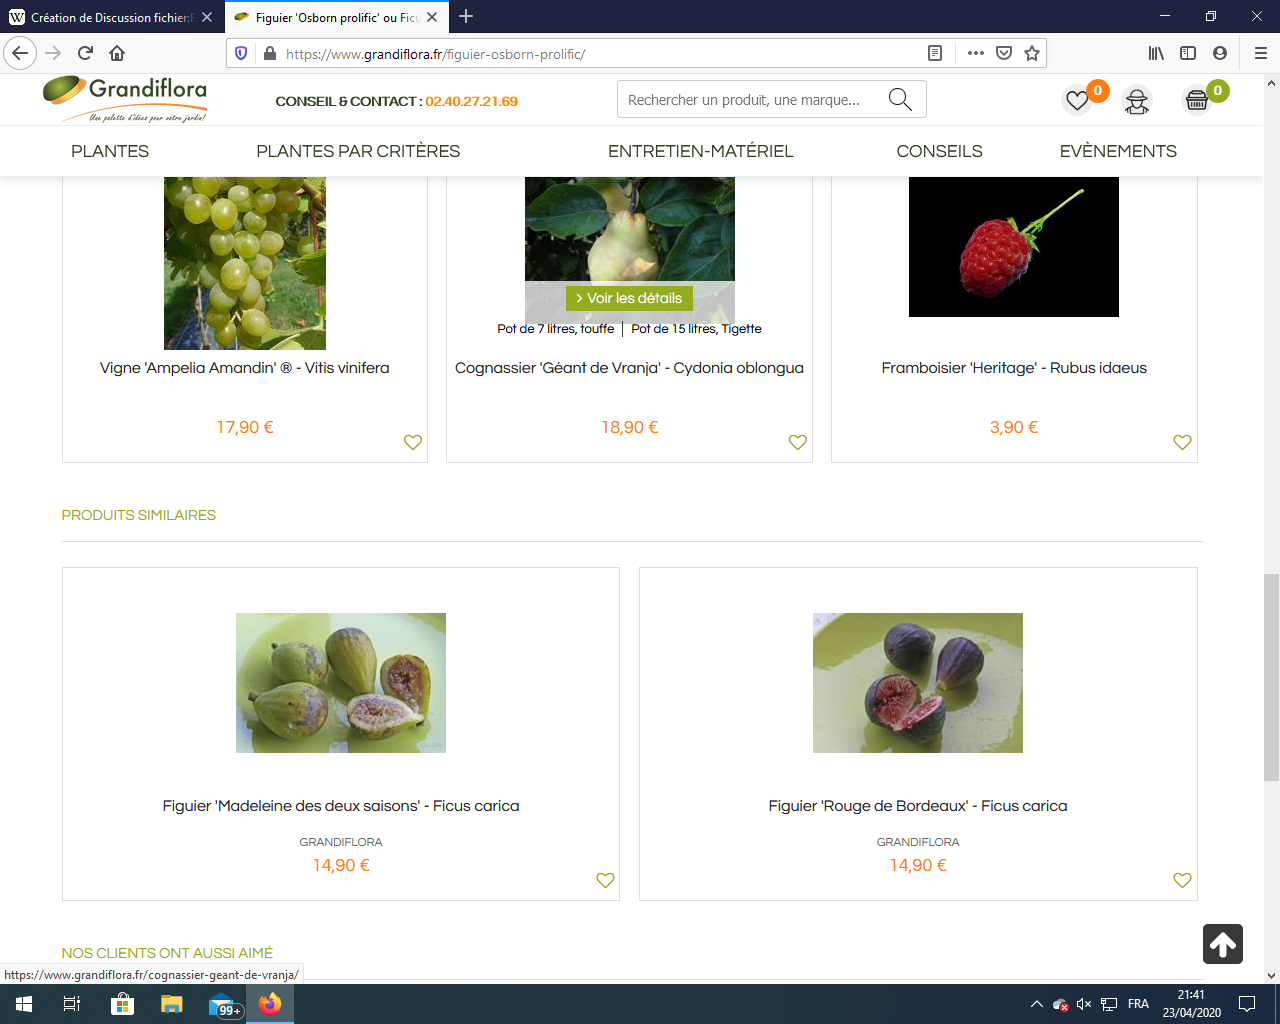Open Figuier 'Madeleine des deux saisons' link
Image resolution: width=1280 pixels, height=1024 pixels.
[x=341, y=806]
